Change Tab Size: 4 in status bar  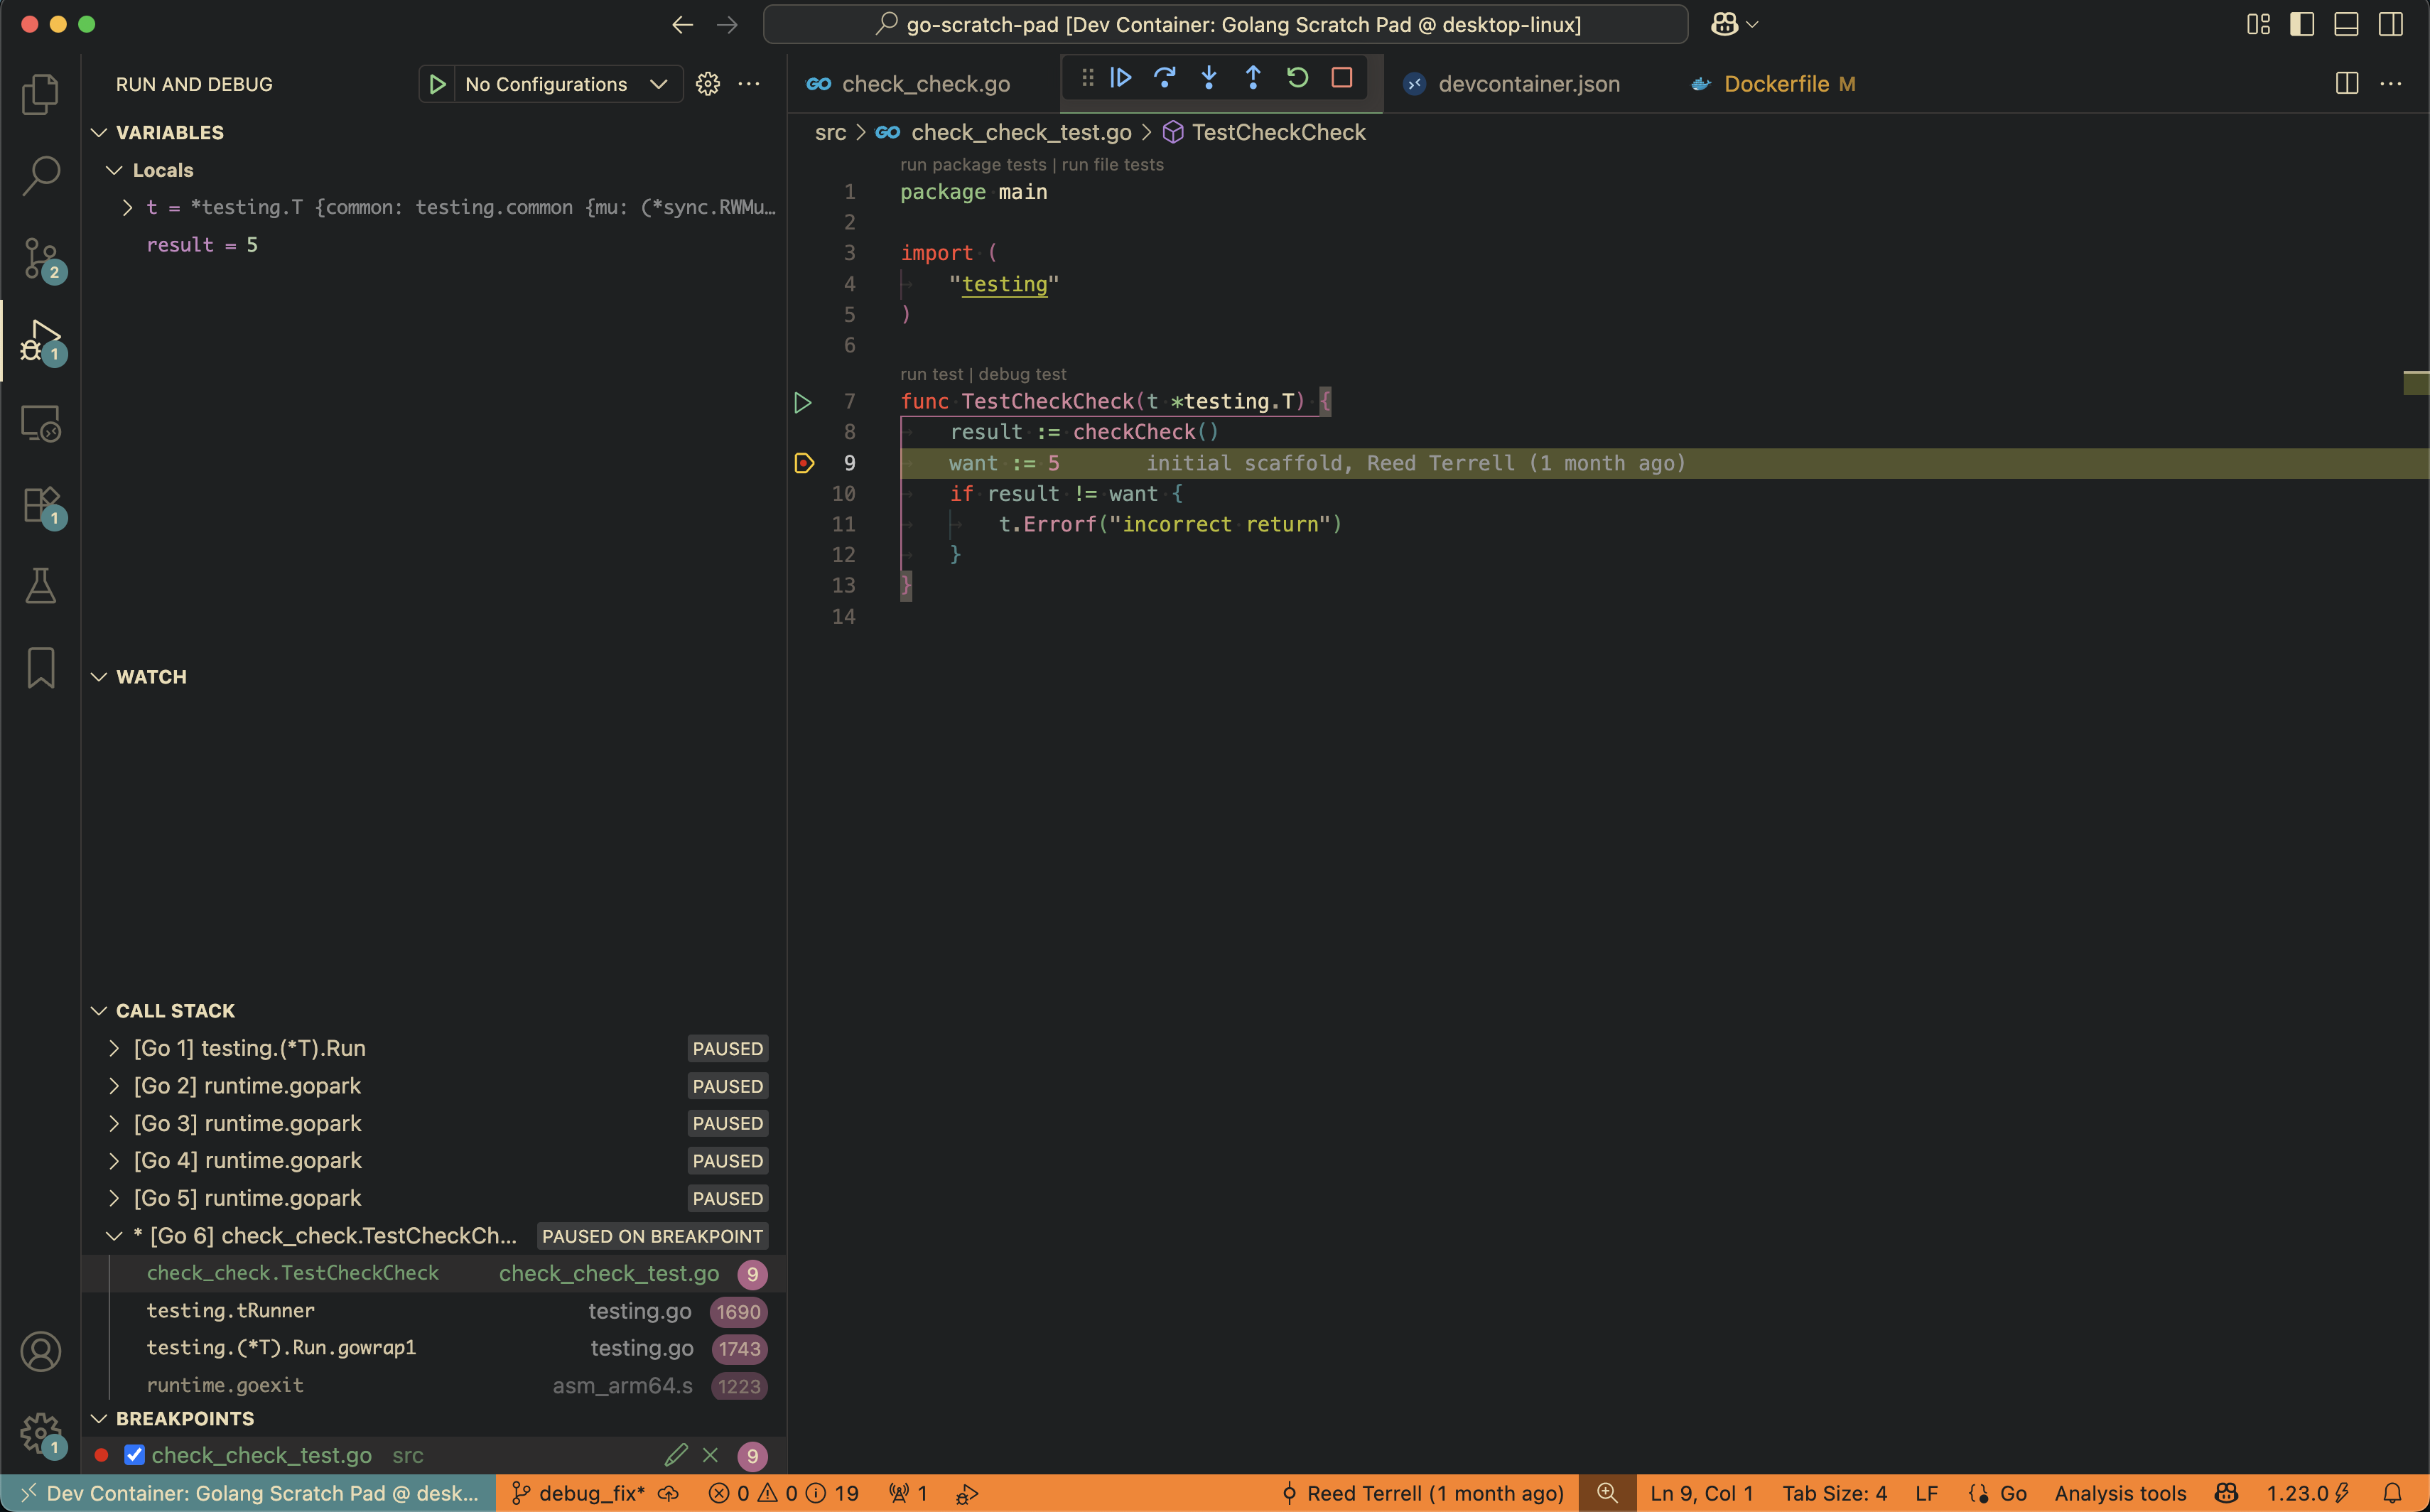click(x=1834, y=1493)
